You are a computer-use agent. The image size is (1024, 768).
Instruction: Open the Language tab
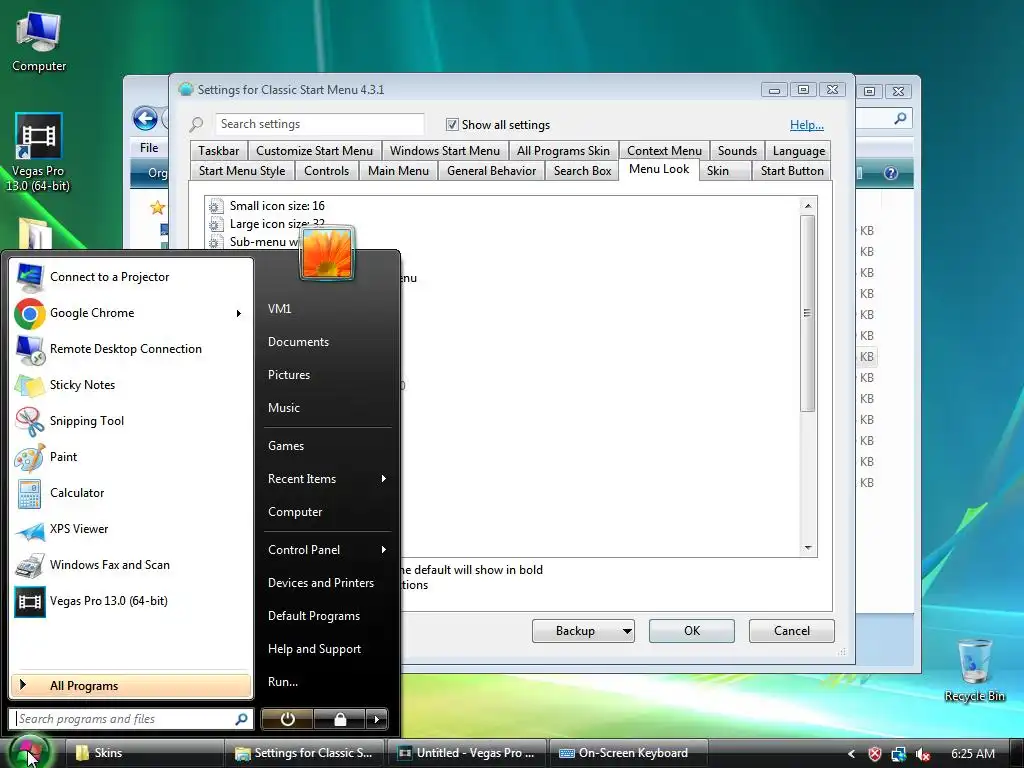tap(799, 151)
